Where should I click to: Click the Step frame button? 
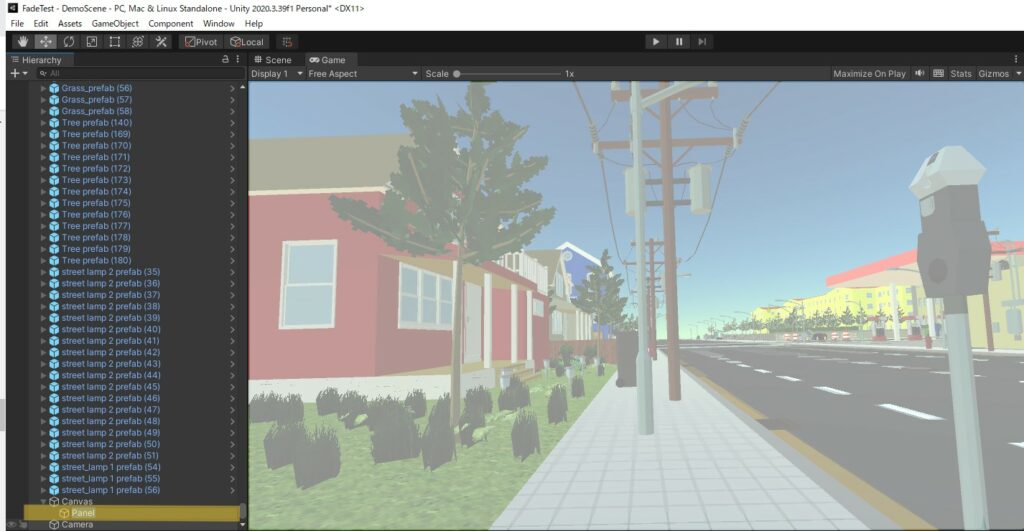click(702, 42)
